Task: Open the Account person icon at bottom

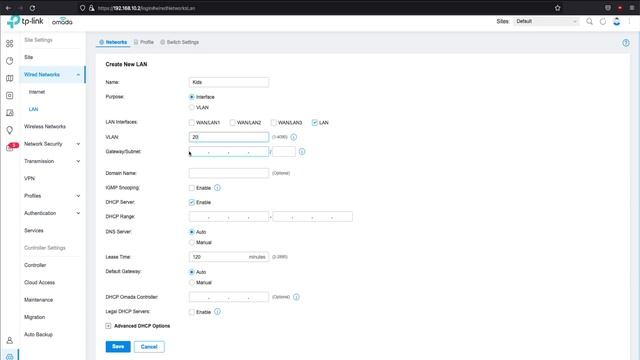Action: point(9,340)
